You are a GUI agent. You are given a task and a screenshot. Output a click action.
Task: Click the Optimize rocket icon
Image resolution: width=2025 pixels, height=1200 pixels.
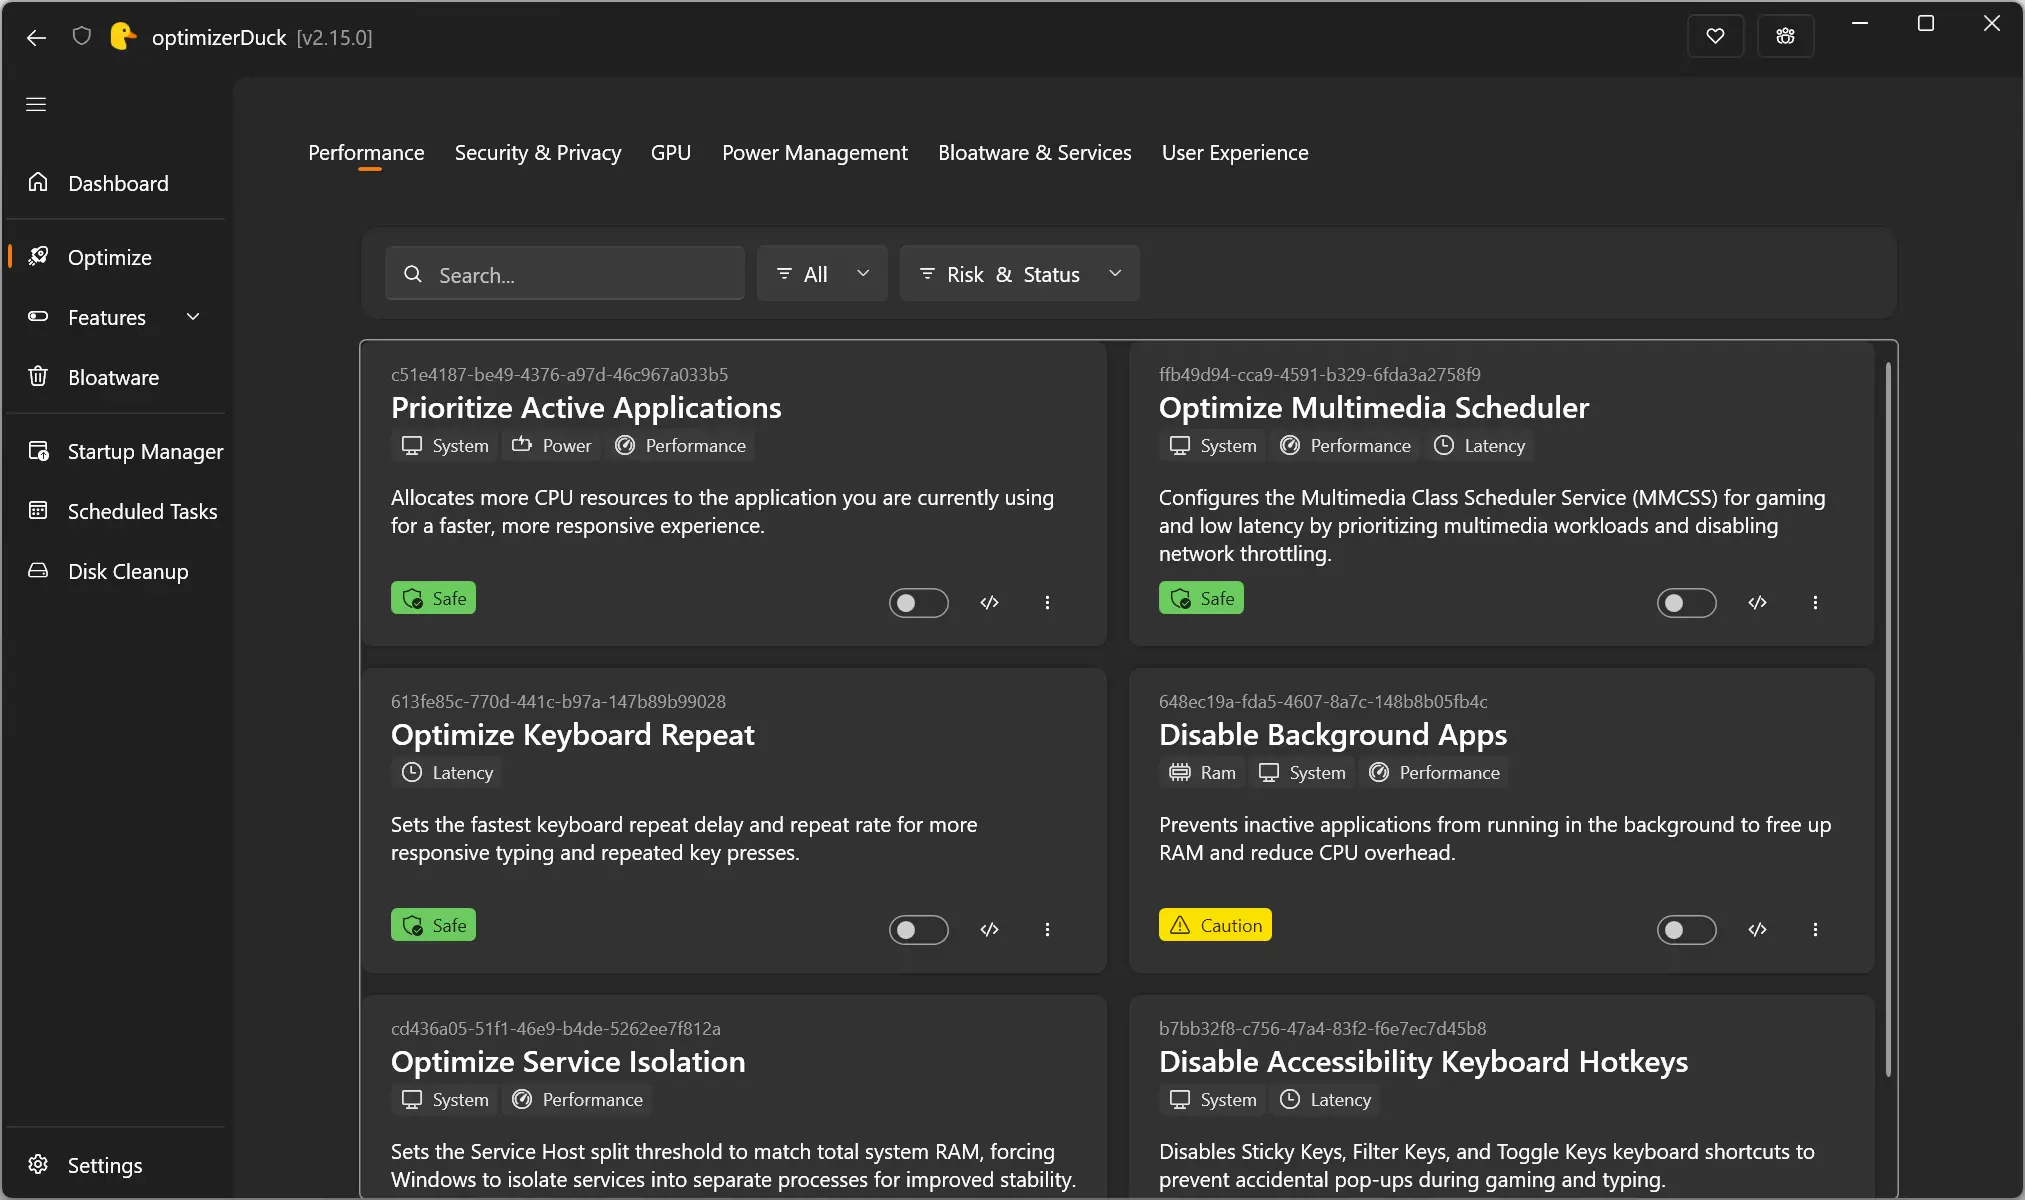tap(38, 256)
